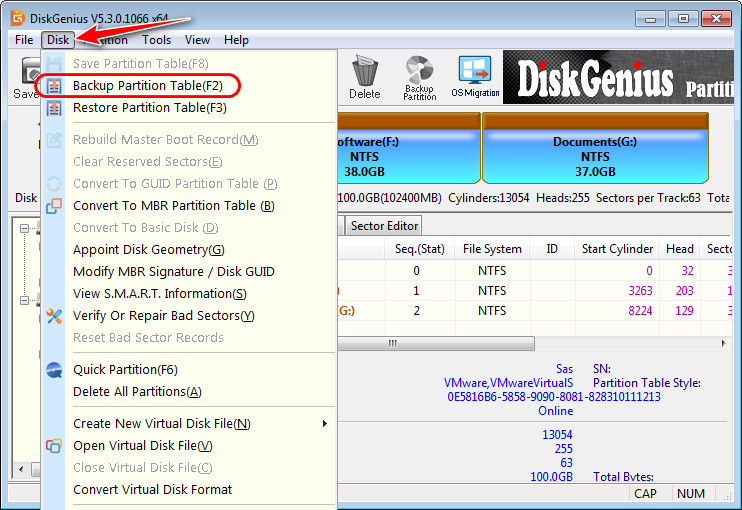This screenshot has height=510, width=742.
Task: Click Head value 203
Action: click(684, 290)
